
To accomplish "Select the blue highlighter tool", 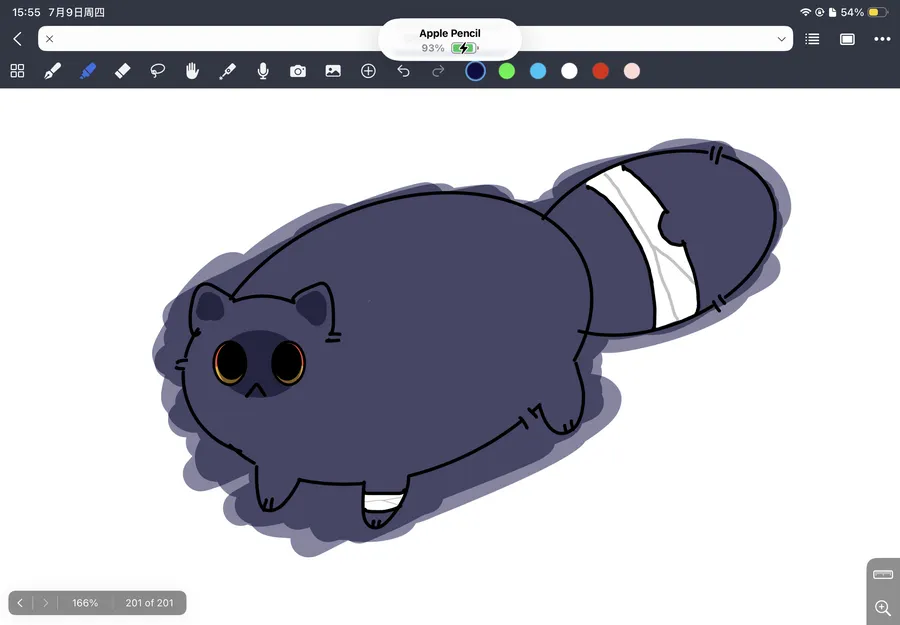I will pos(88,71).
